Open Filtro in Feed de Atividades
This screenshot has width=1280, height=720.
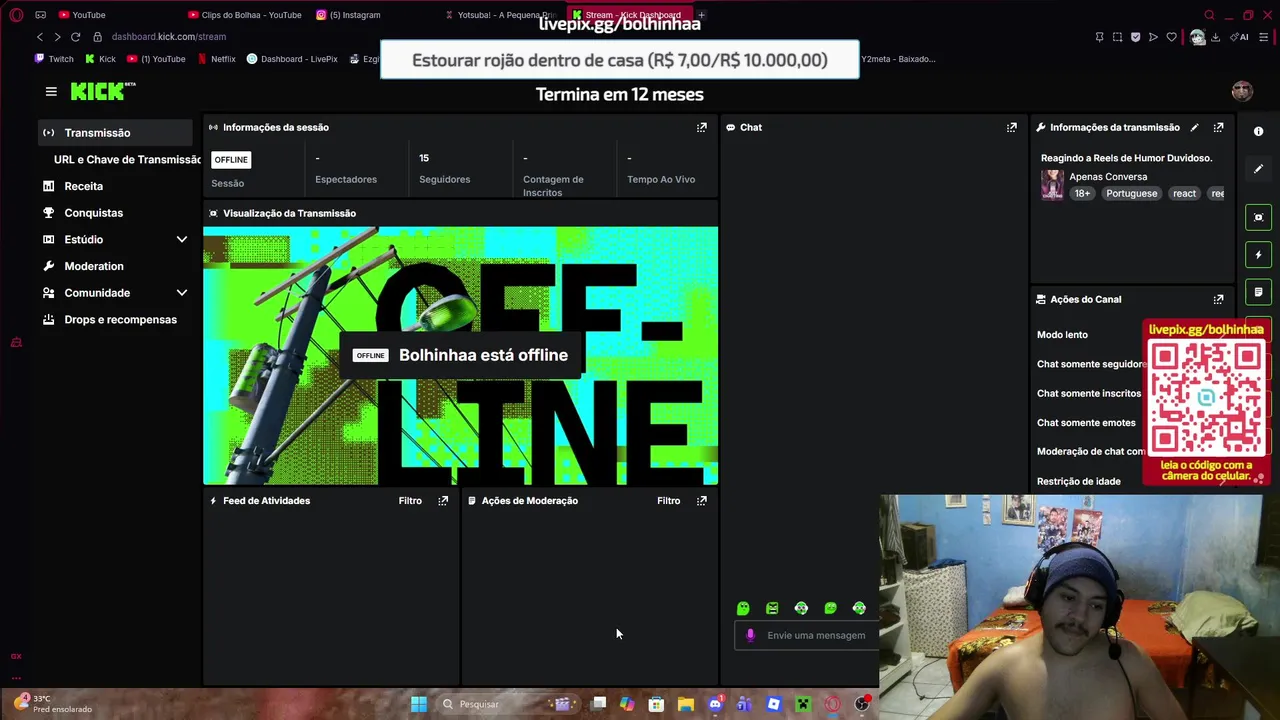pyautogui.click(x=410, y=500)
